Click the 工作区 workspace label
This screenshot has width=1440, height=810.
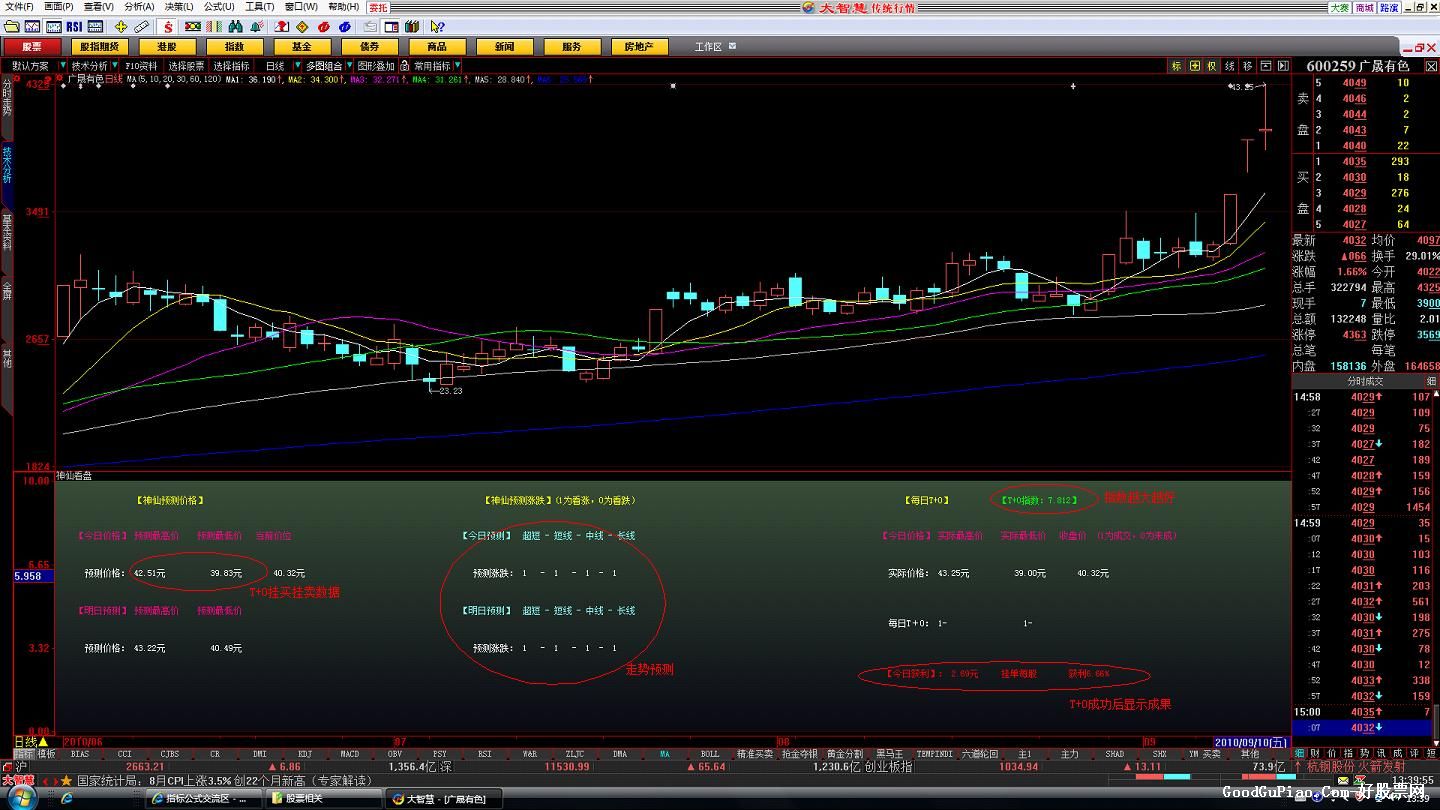(709, 46)
